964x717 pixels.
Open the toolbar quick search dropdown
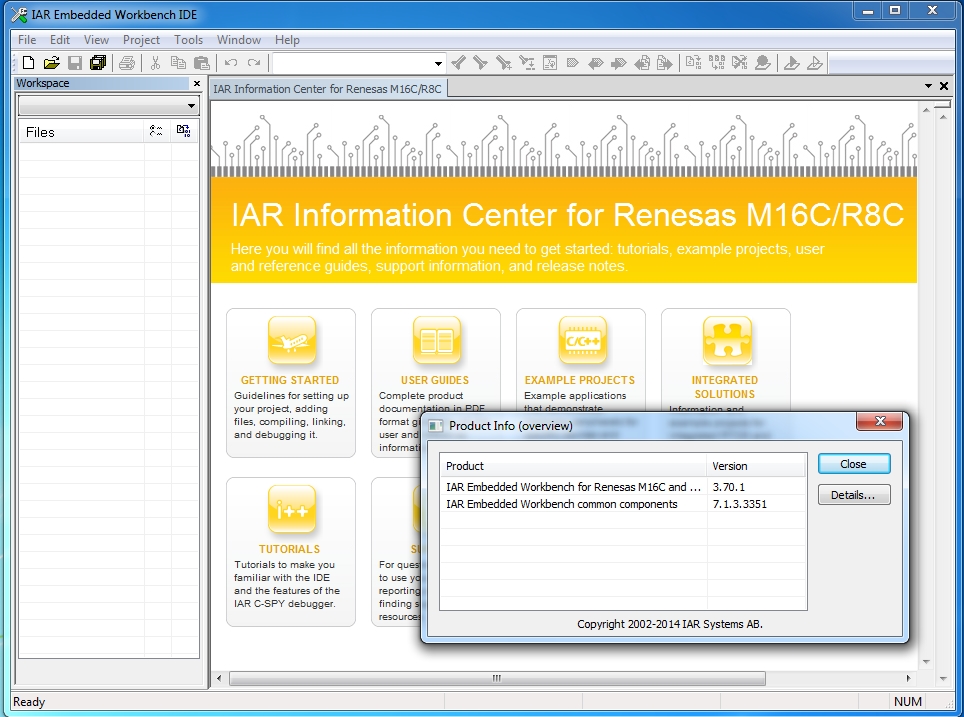point(438,63)
